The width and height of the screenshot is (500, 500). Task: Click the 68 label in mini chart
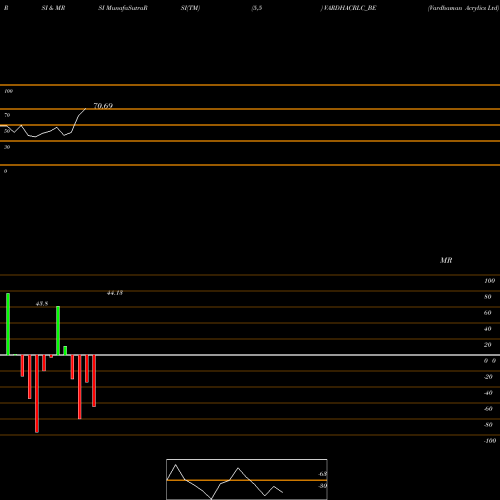click(323, 474)
